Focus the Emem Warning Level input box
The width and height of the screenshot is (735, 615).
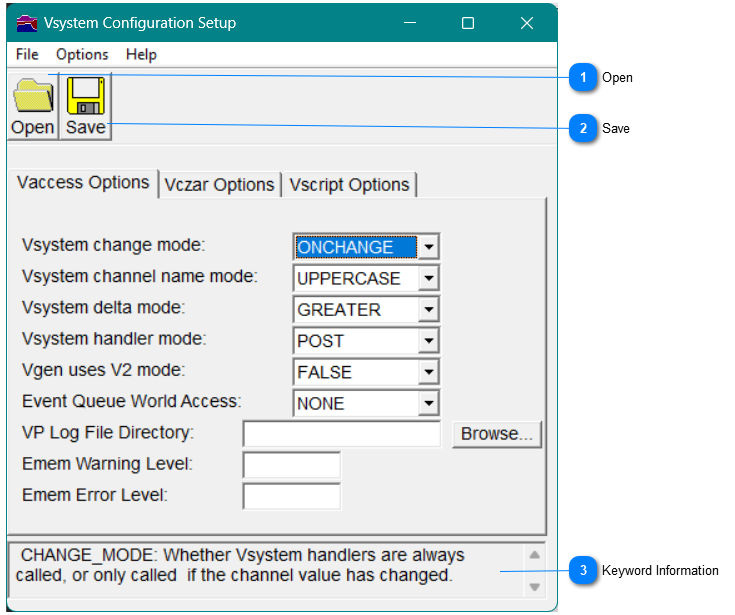click(x=291, y=465)
